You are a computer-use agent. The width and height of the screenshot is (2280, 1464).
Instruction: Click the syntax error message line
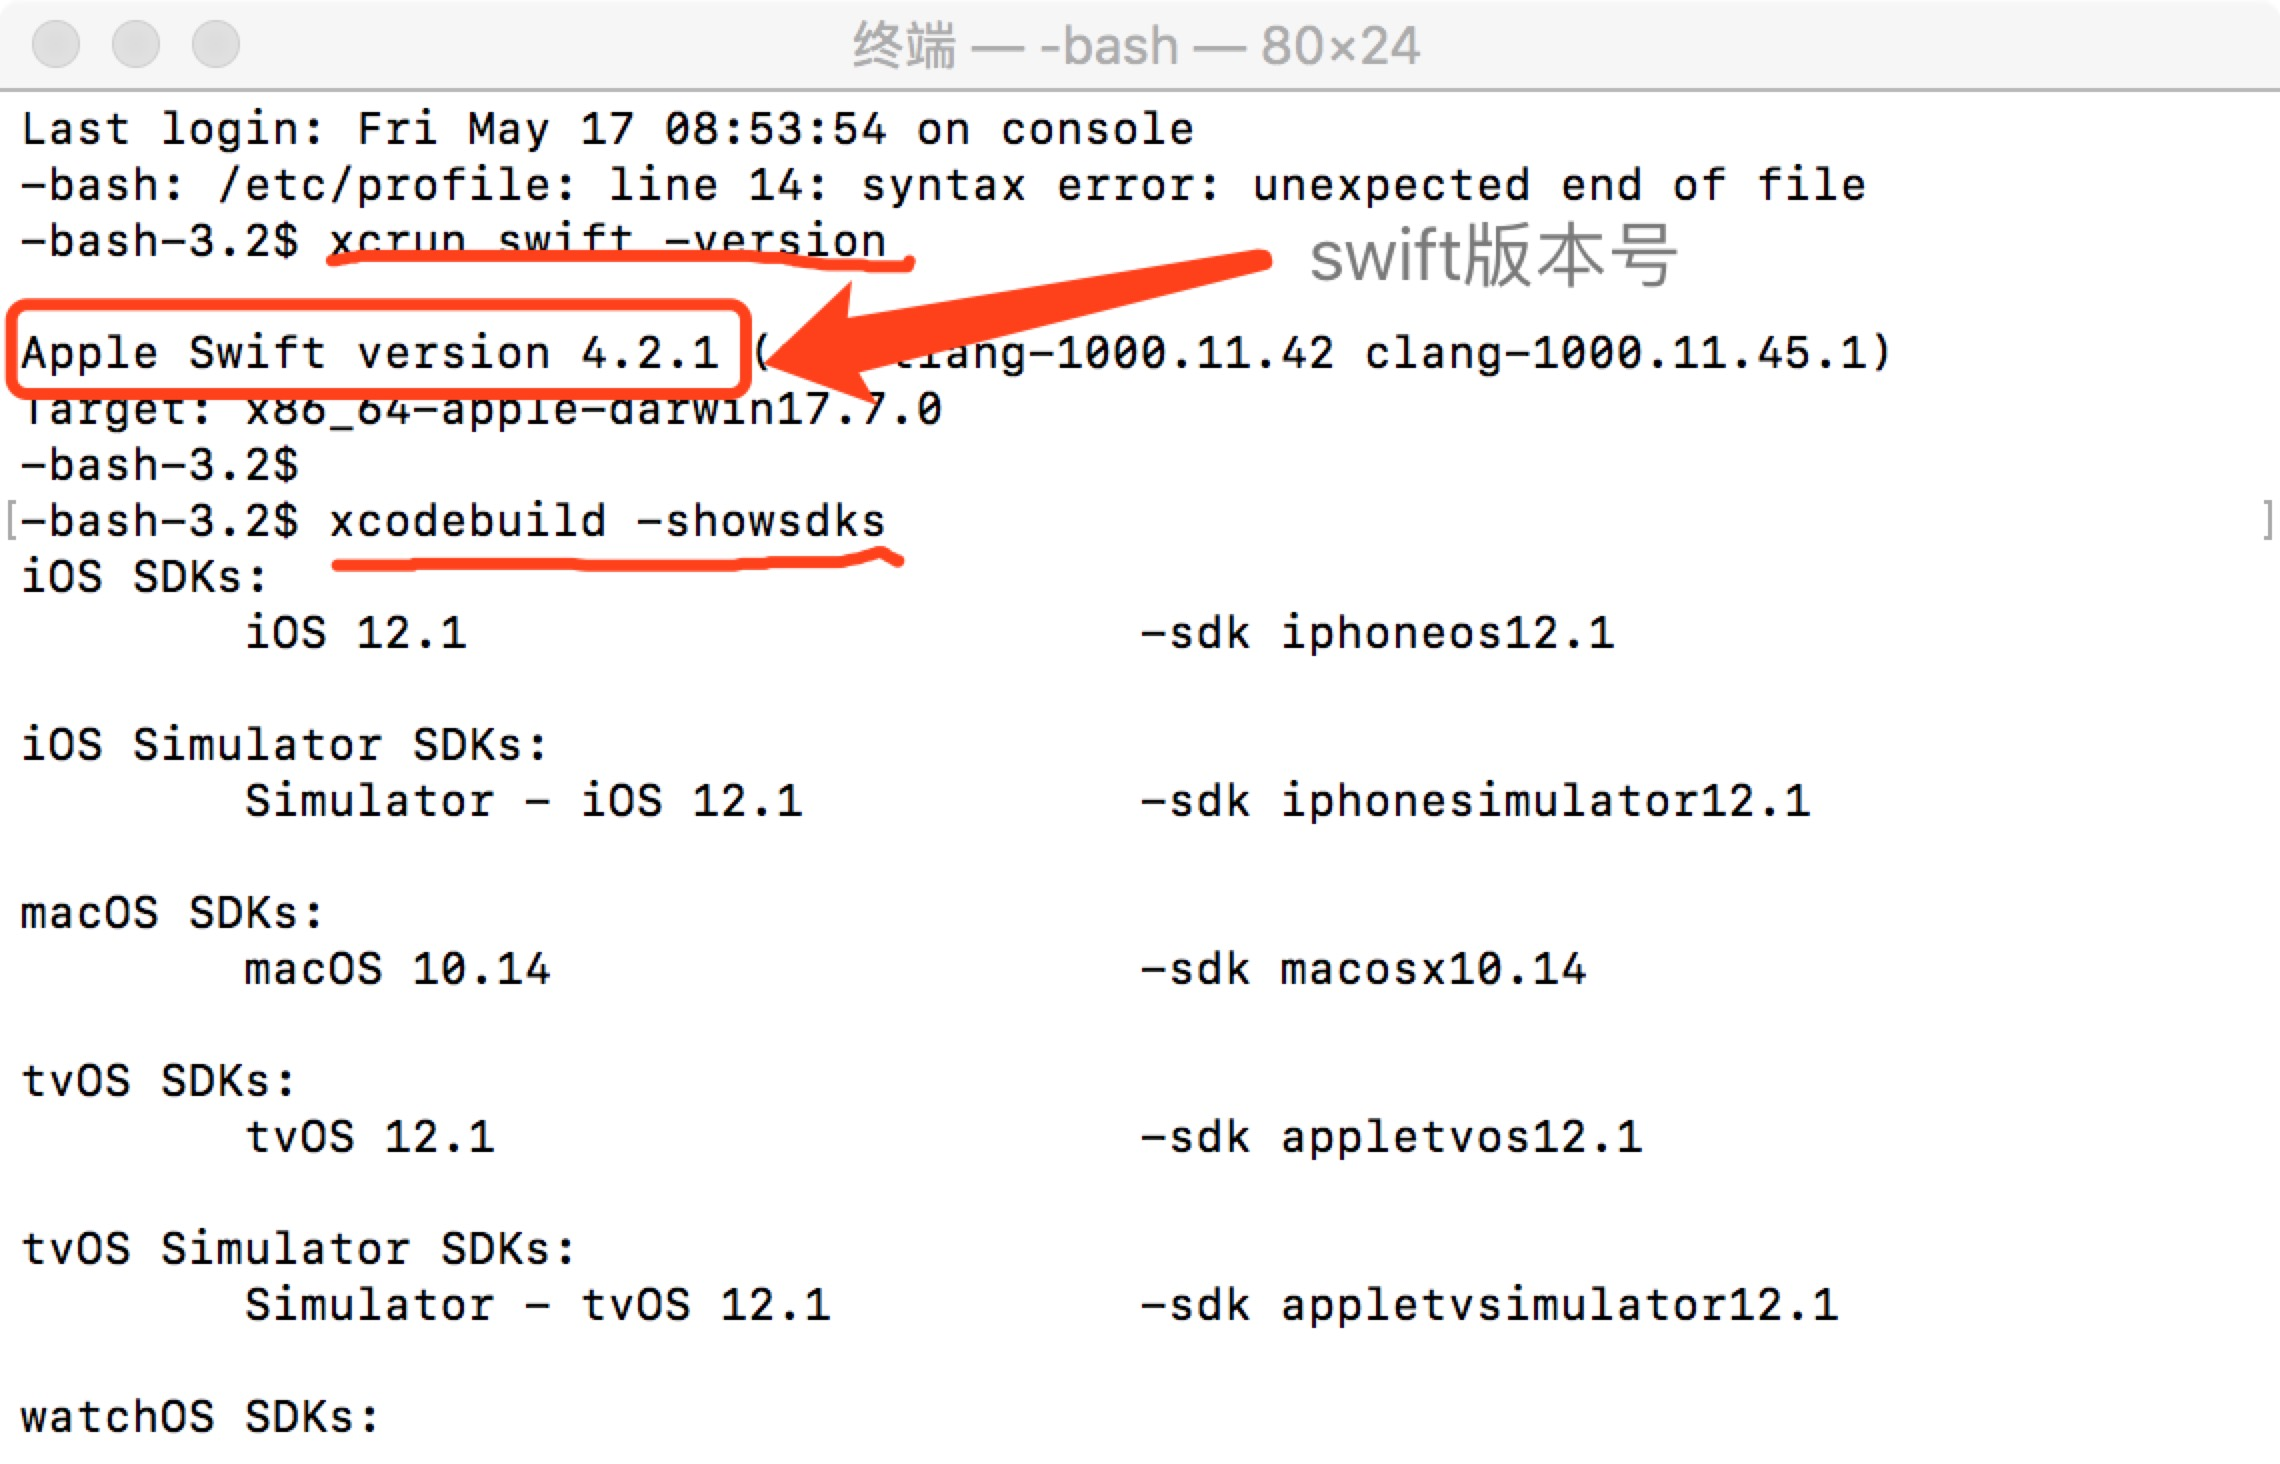pos(943,185)
